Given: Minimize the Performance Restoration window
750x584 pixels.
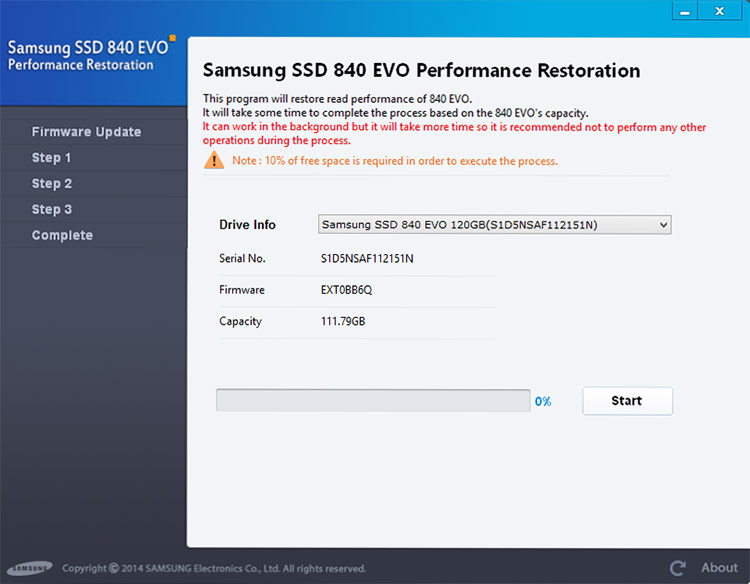Looking at the screenshot, I should pyautogui.click(x=685, y=11).
